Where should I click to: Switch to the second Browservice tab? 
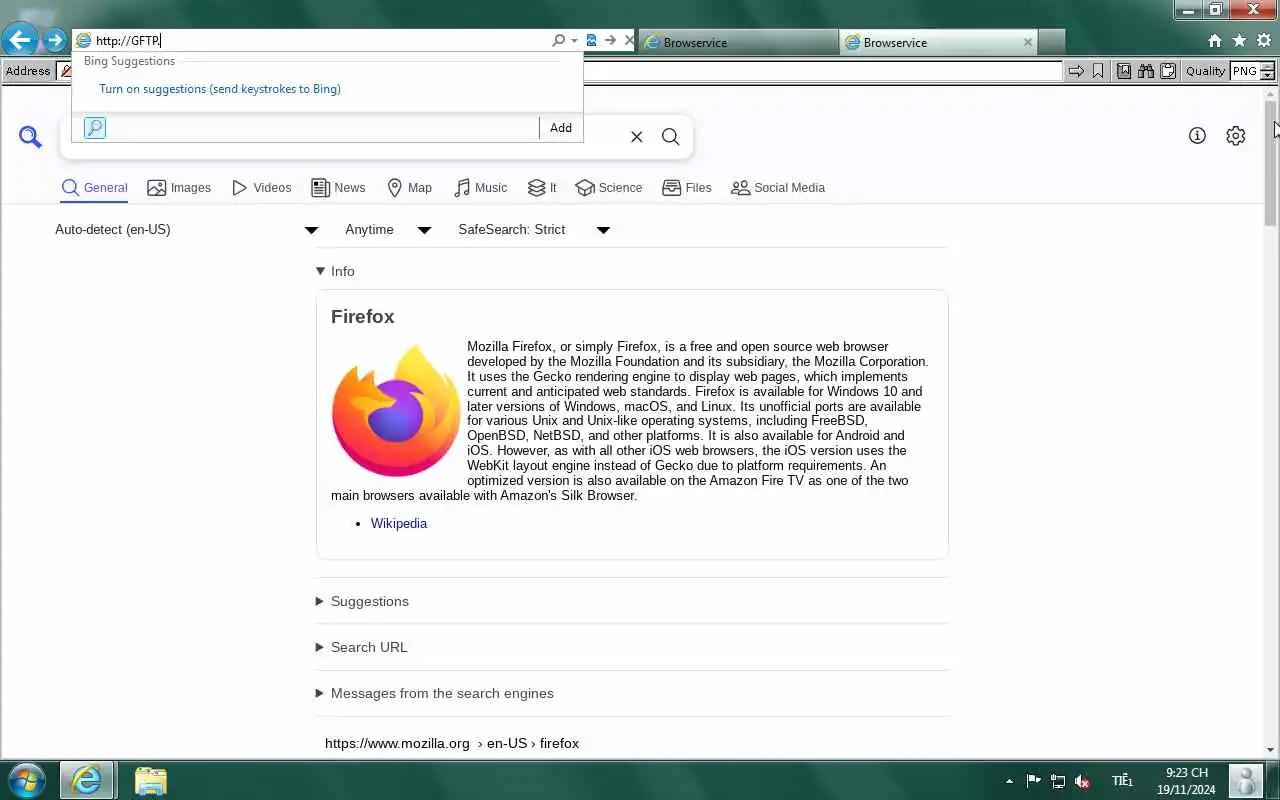pos(938,42)
